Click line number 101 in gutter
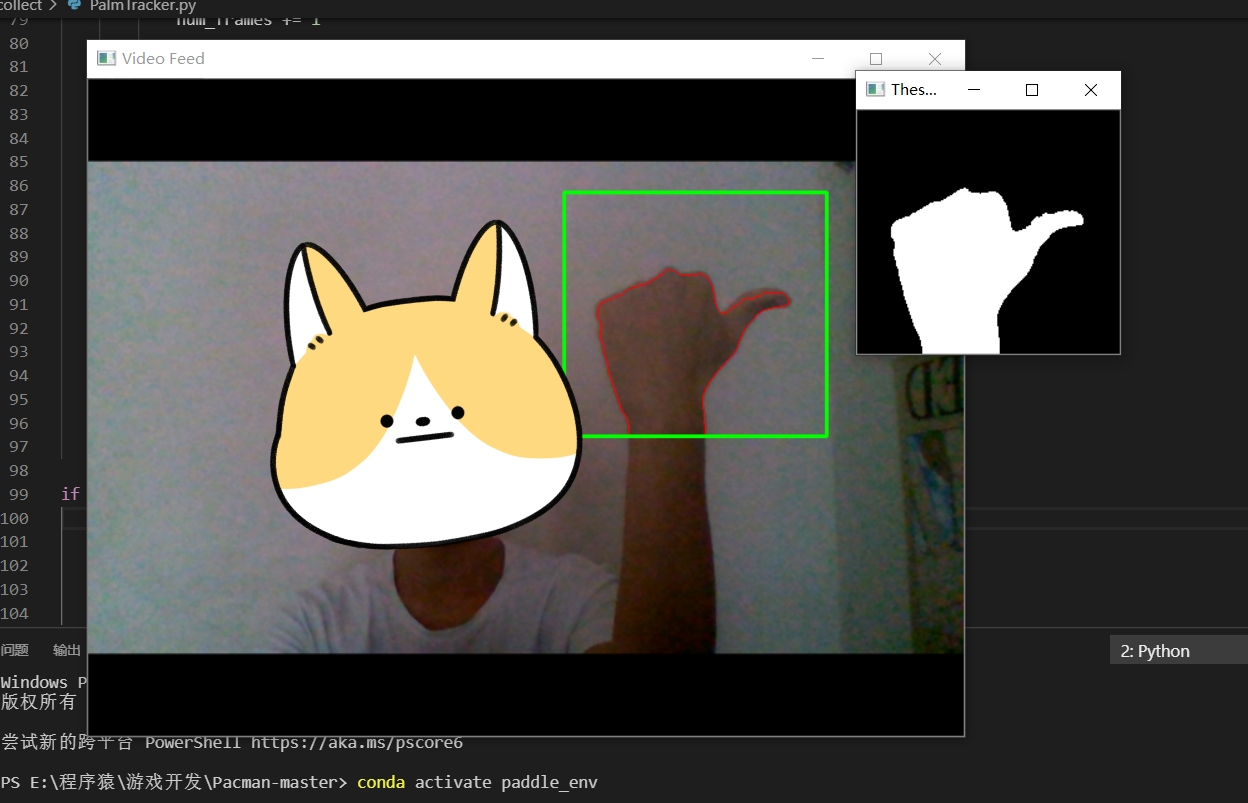Viewport: 1248px width, 803px height. tap(15, 541)
